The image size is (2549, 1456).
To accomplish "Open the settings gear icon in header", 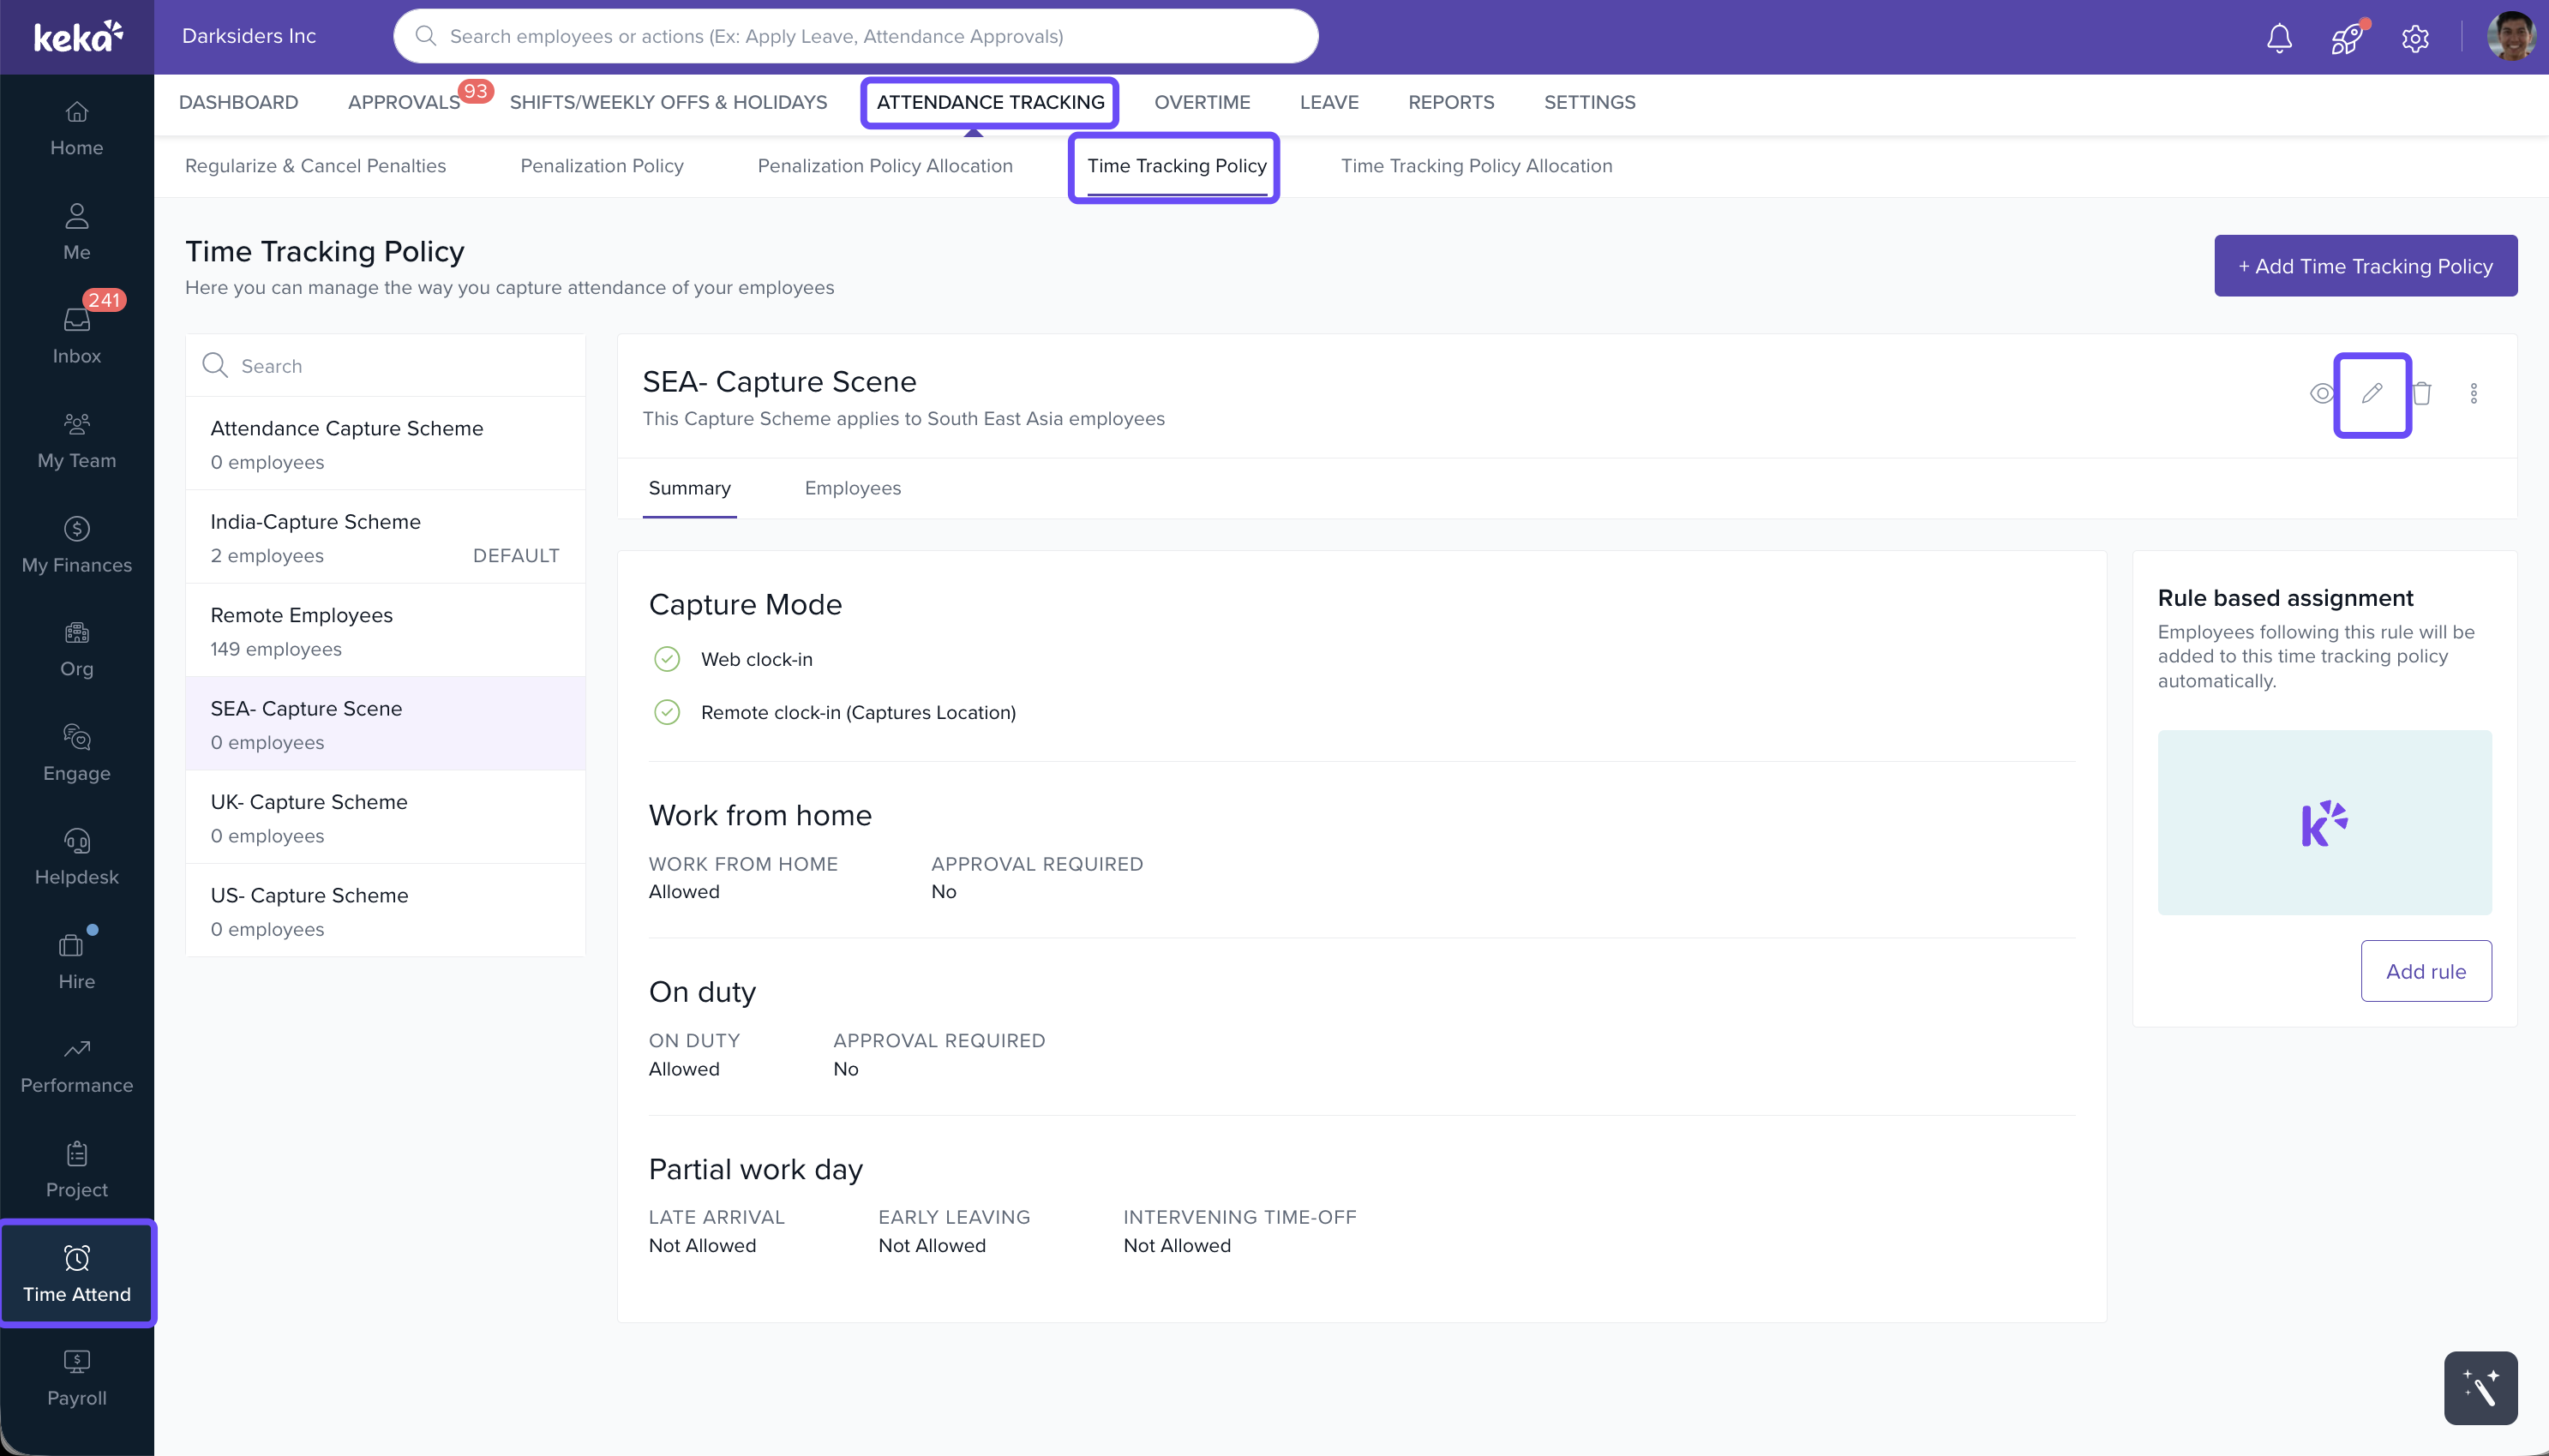I will point(2414,38).
